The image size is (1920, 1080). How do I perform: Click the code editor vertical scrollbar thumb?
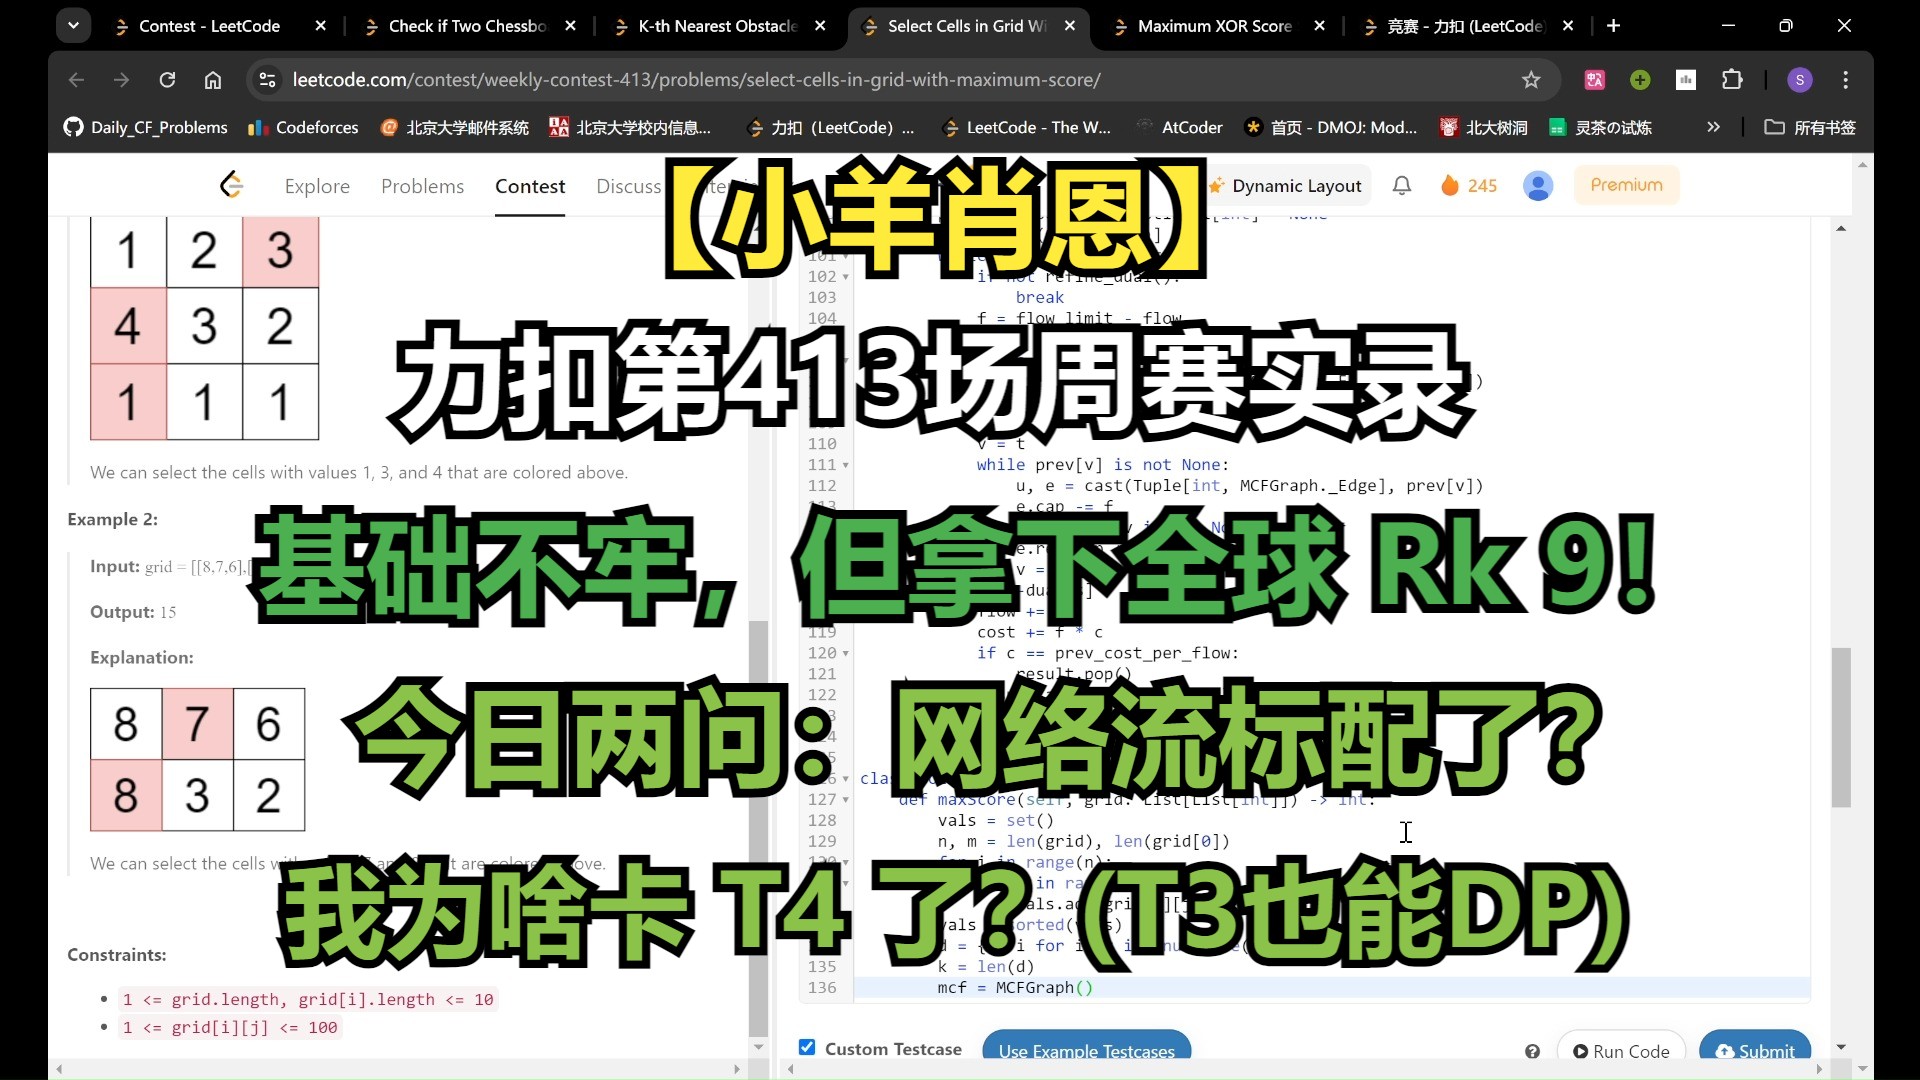tap(1841, 727)
